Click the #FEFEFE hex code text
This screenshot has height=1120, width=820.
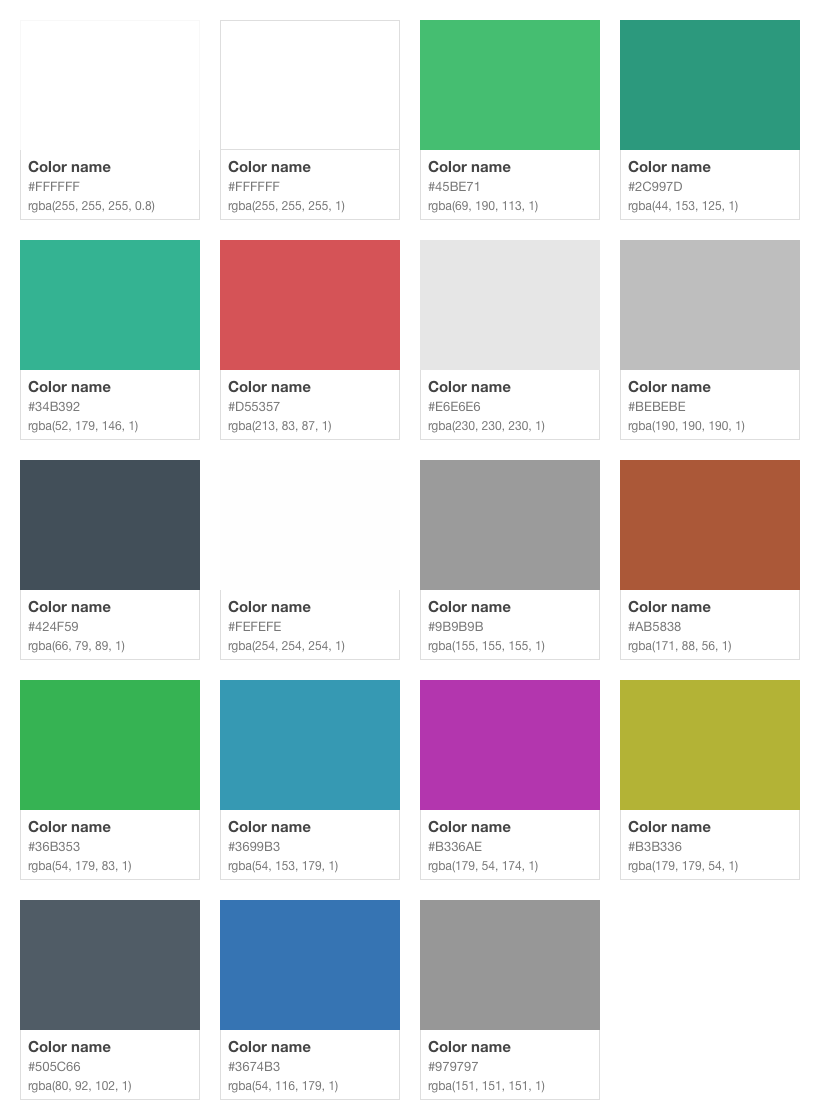click(255, 627)
